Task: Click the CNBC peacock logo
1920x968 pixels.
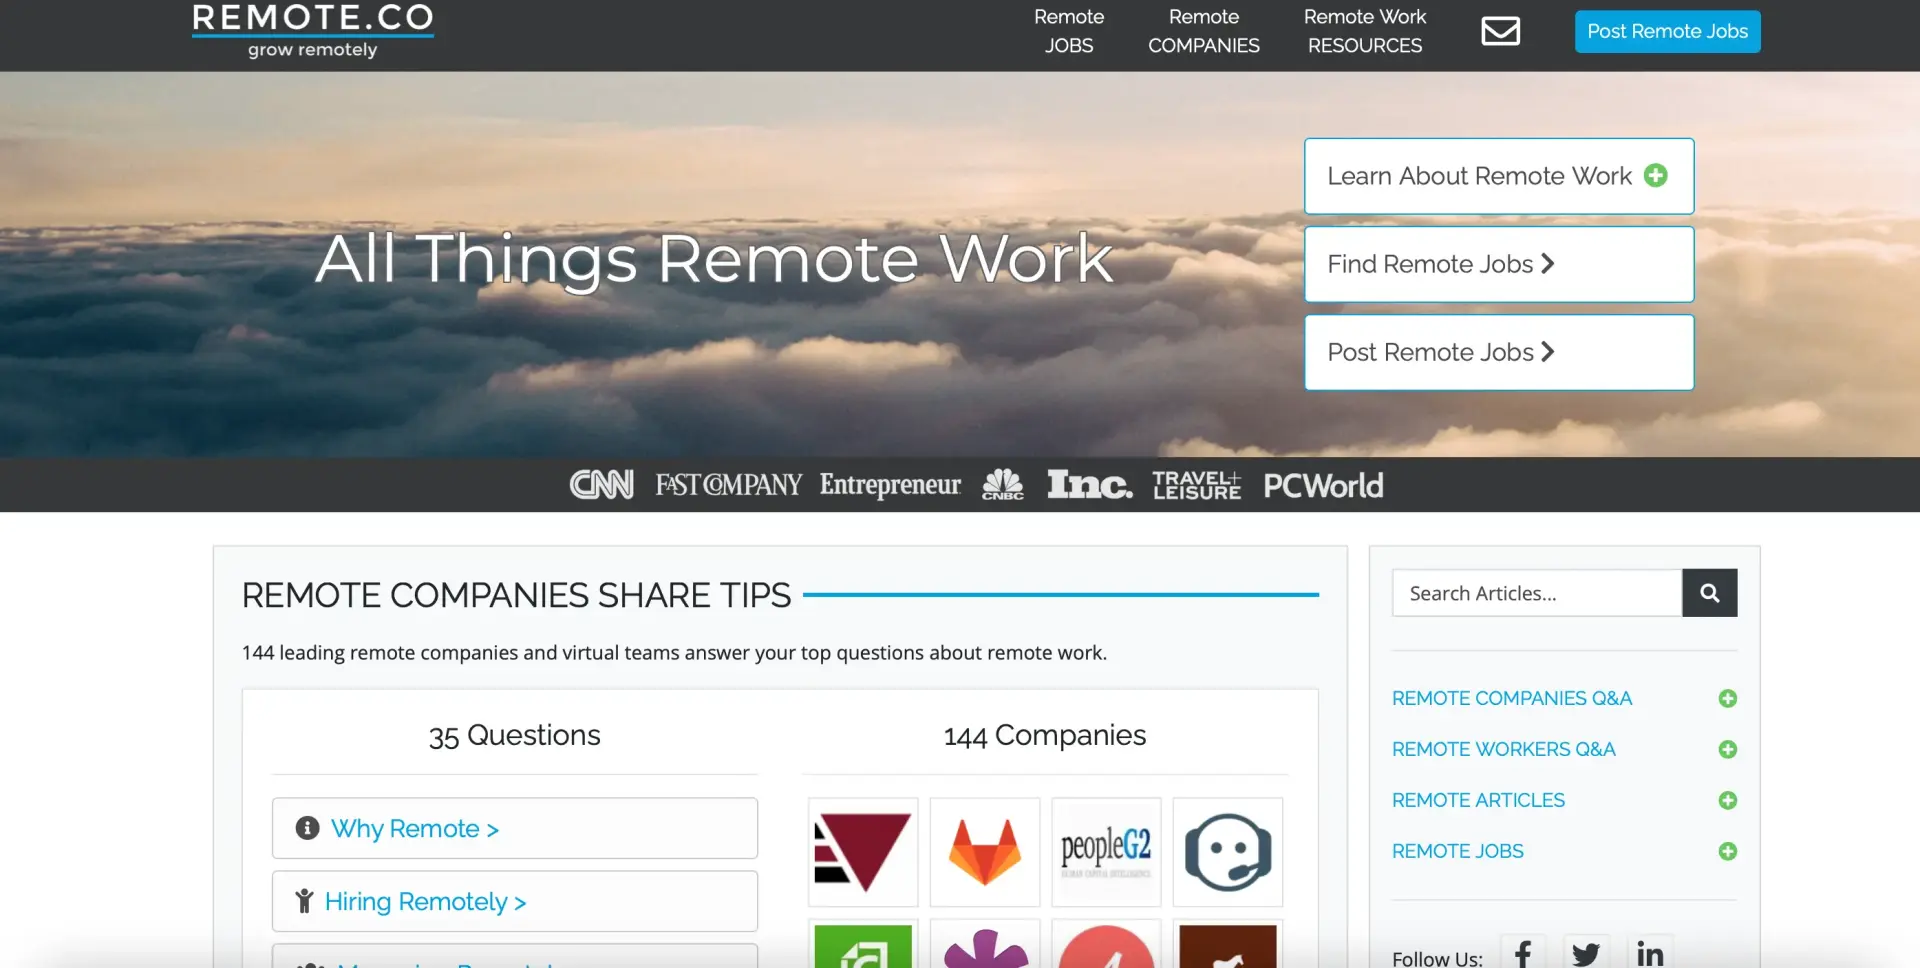Action: [x=1003, y=484]
